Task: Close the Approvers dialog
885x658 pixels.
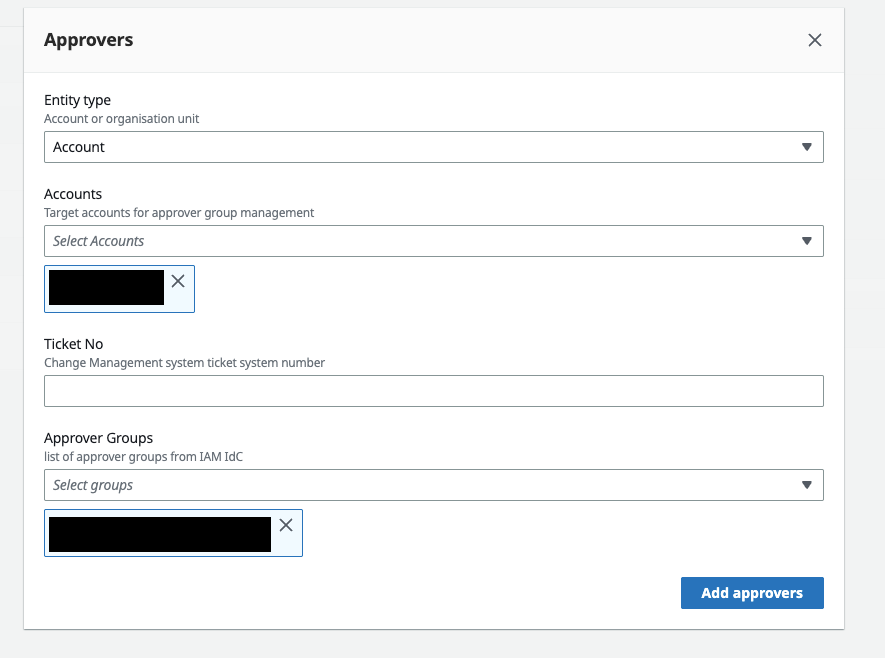Action: [x=814, y=40]
